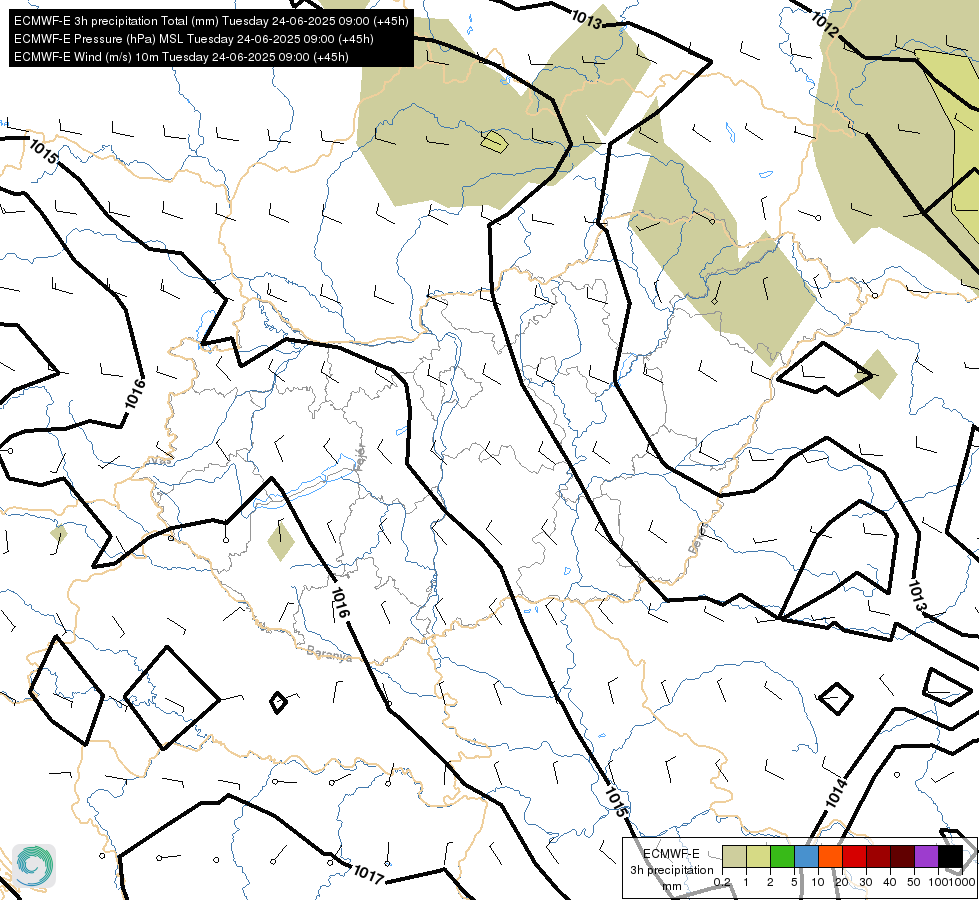Click the '3h precipitation Total' title line
This screenshot has width=979, height=900.
pos(211,21)
